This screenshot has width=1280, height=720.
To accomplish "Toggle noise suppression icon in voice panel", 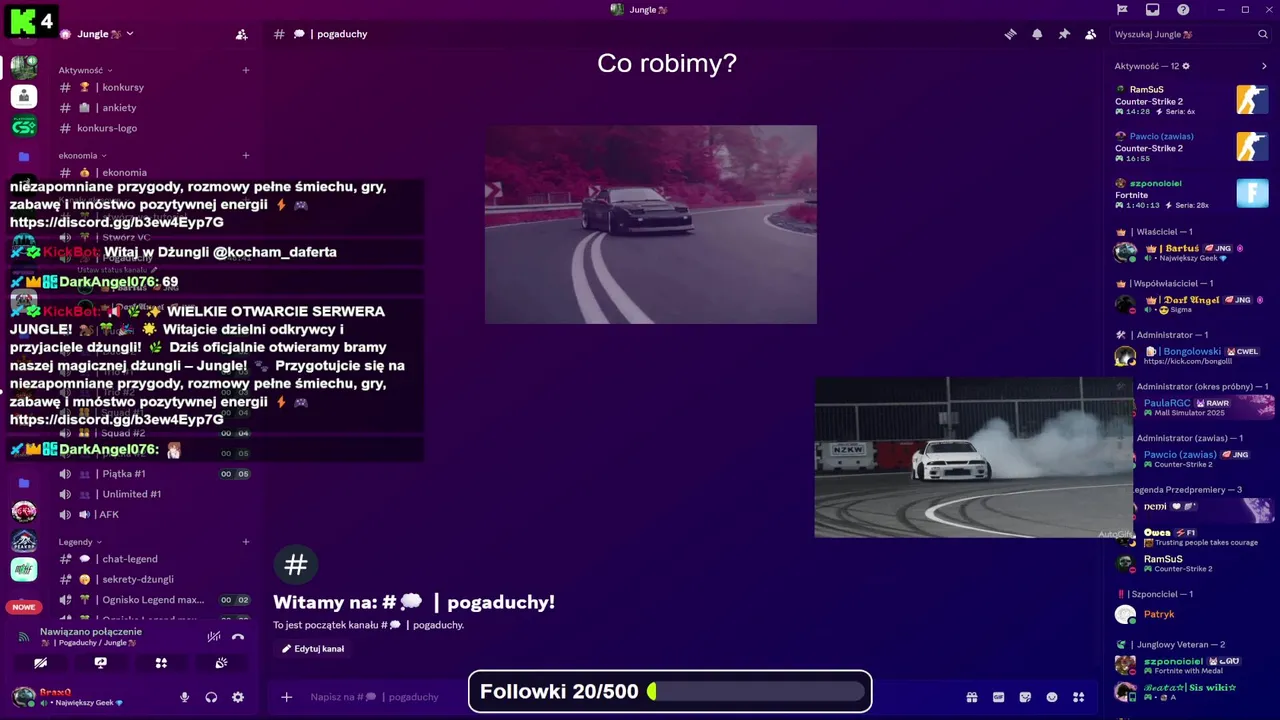I will point(213,636).
